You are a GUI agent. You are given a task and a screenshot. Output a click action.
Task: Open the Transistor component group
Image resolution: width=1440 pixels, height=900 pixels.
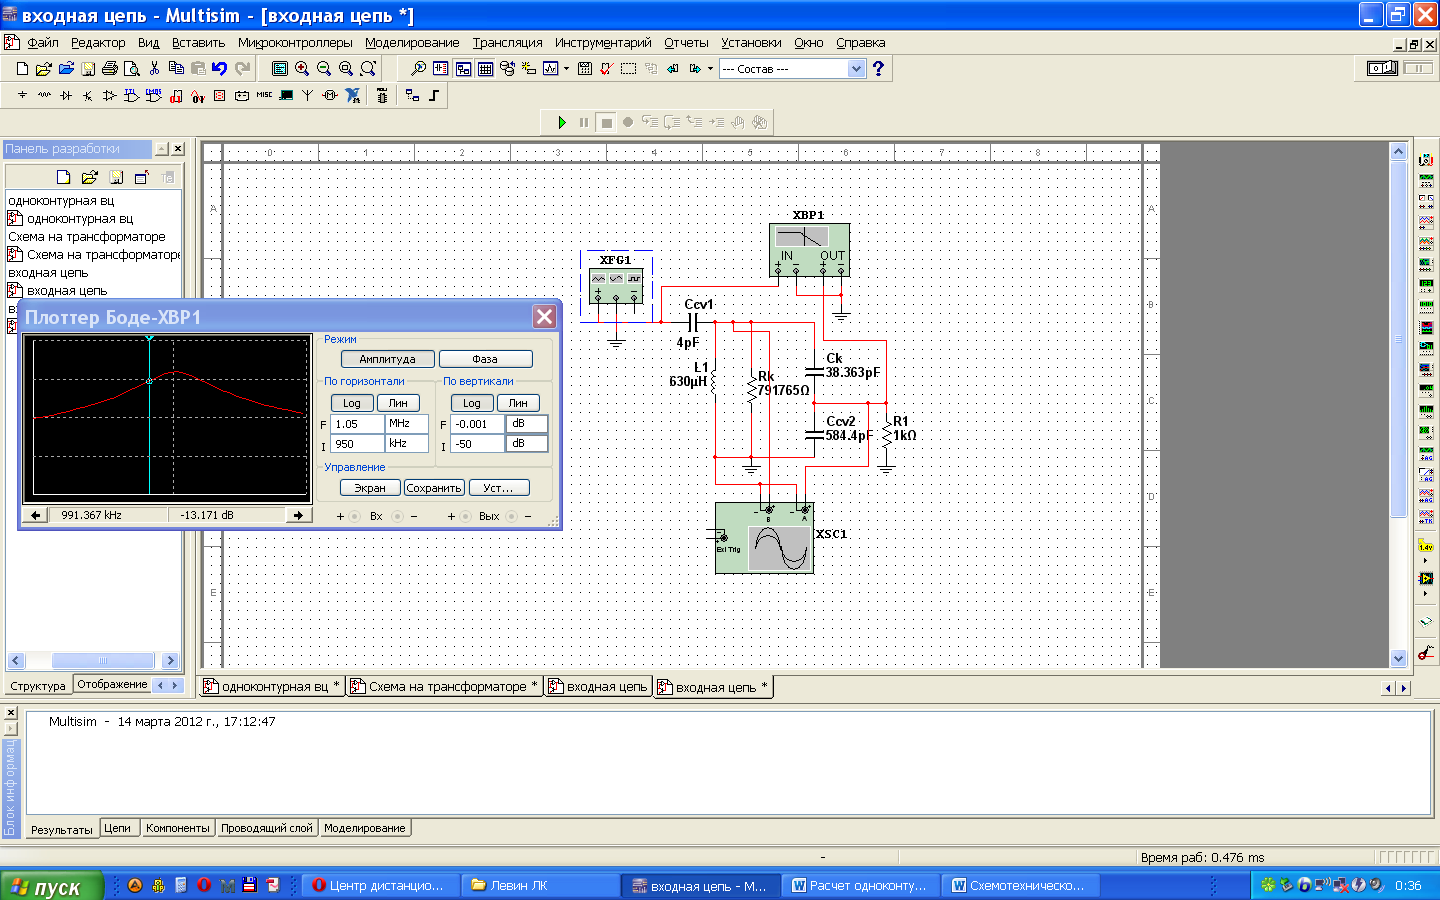point(88,96)
